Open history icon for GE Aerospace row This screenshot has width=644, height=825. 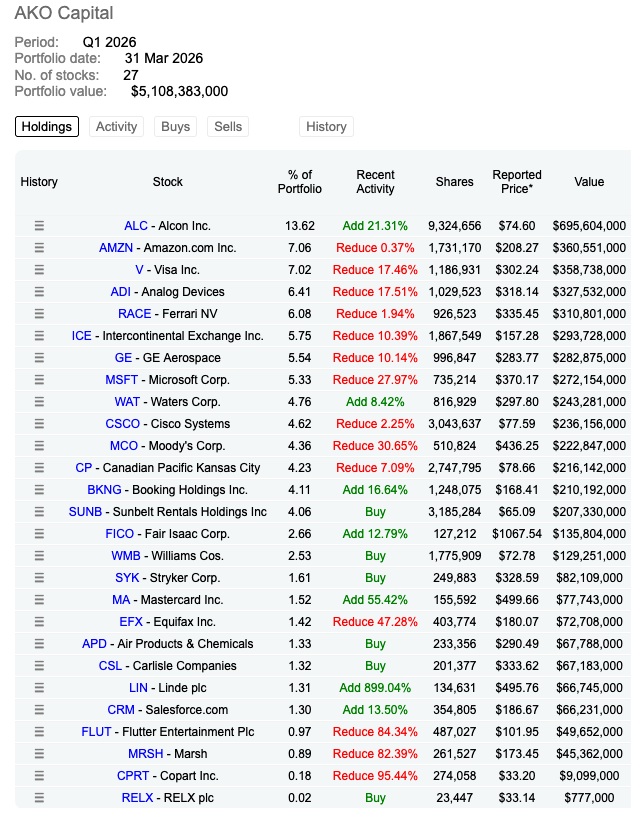39,358
